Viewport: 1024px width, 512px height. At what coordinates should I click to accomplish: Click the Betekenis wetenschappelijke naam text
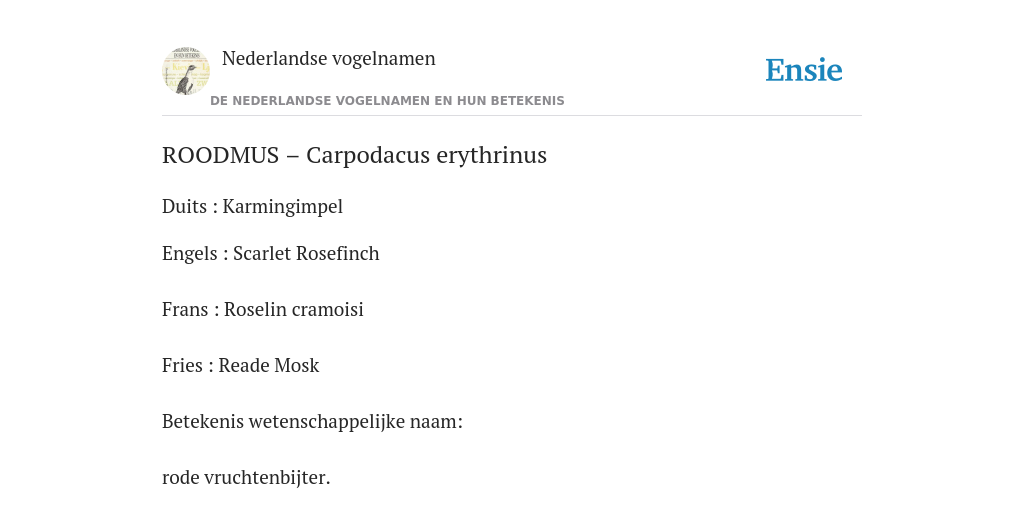point(312,422)
